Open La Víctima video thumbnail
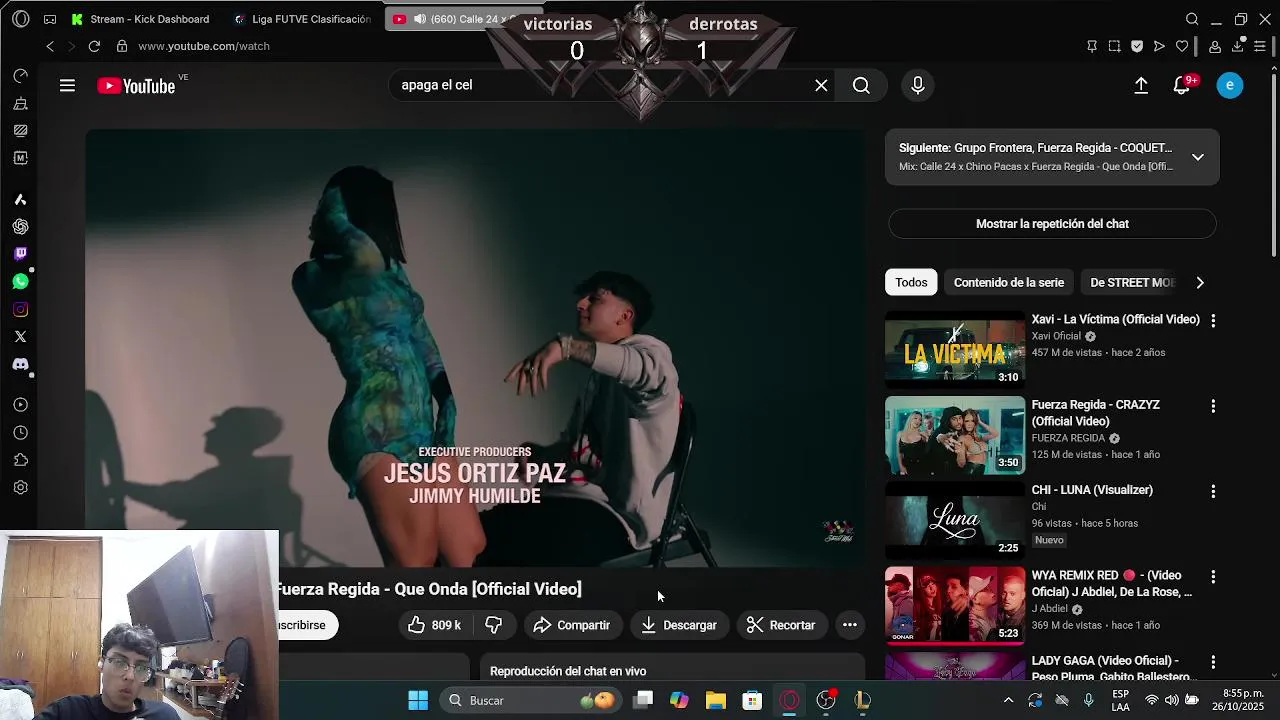 point(955,350)
